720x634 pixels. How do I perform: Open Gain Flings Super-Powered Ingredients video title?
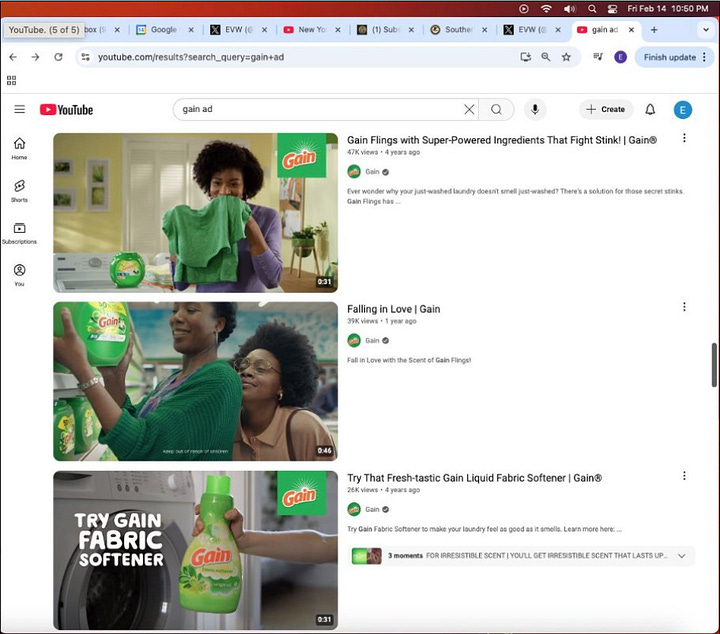pyautogui.click(x=502, y=140)
